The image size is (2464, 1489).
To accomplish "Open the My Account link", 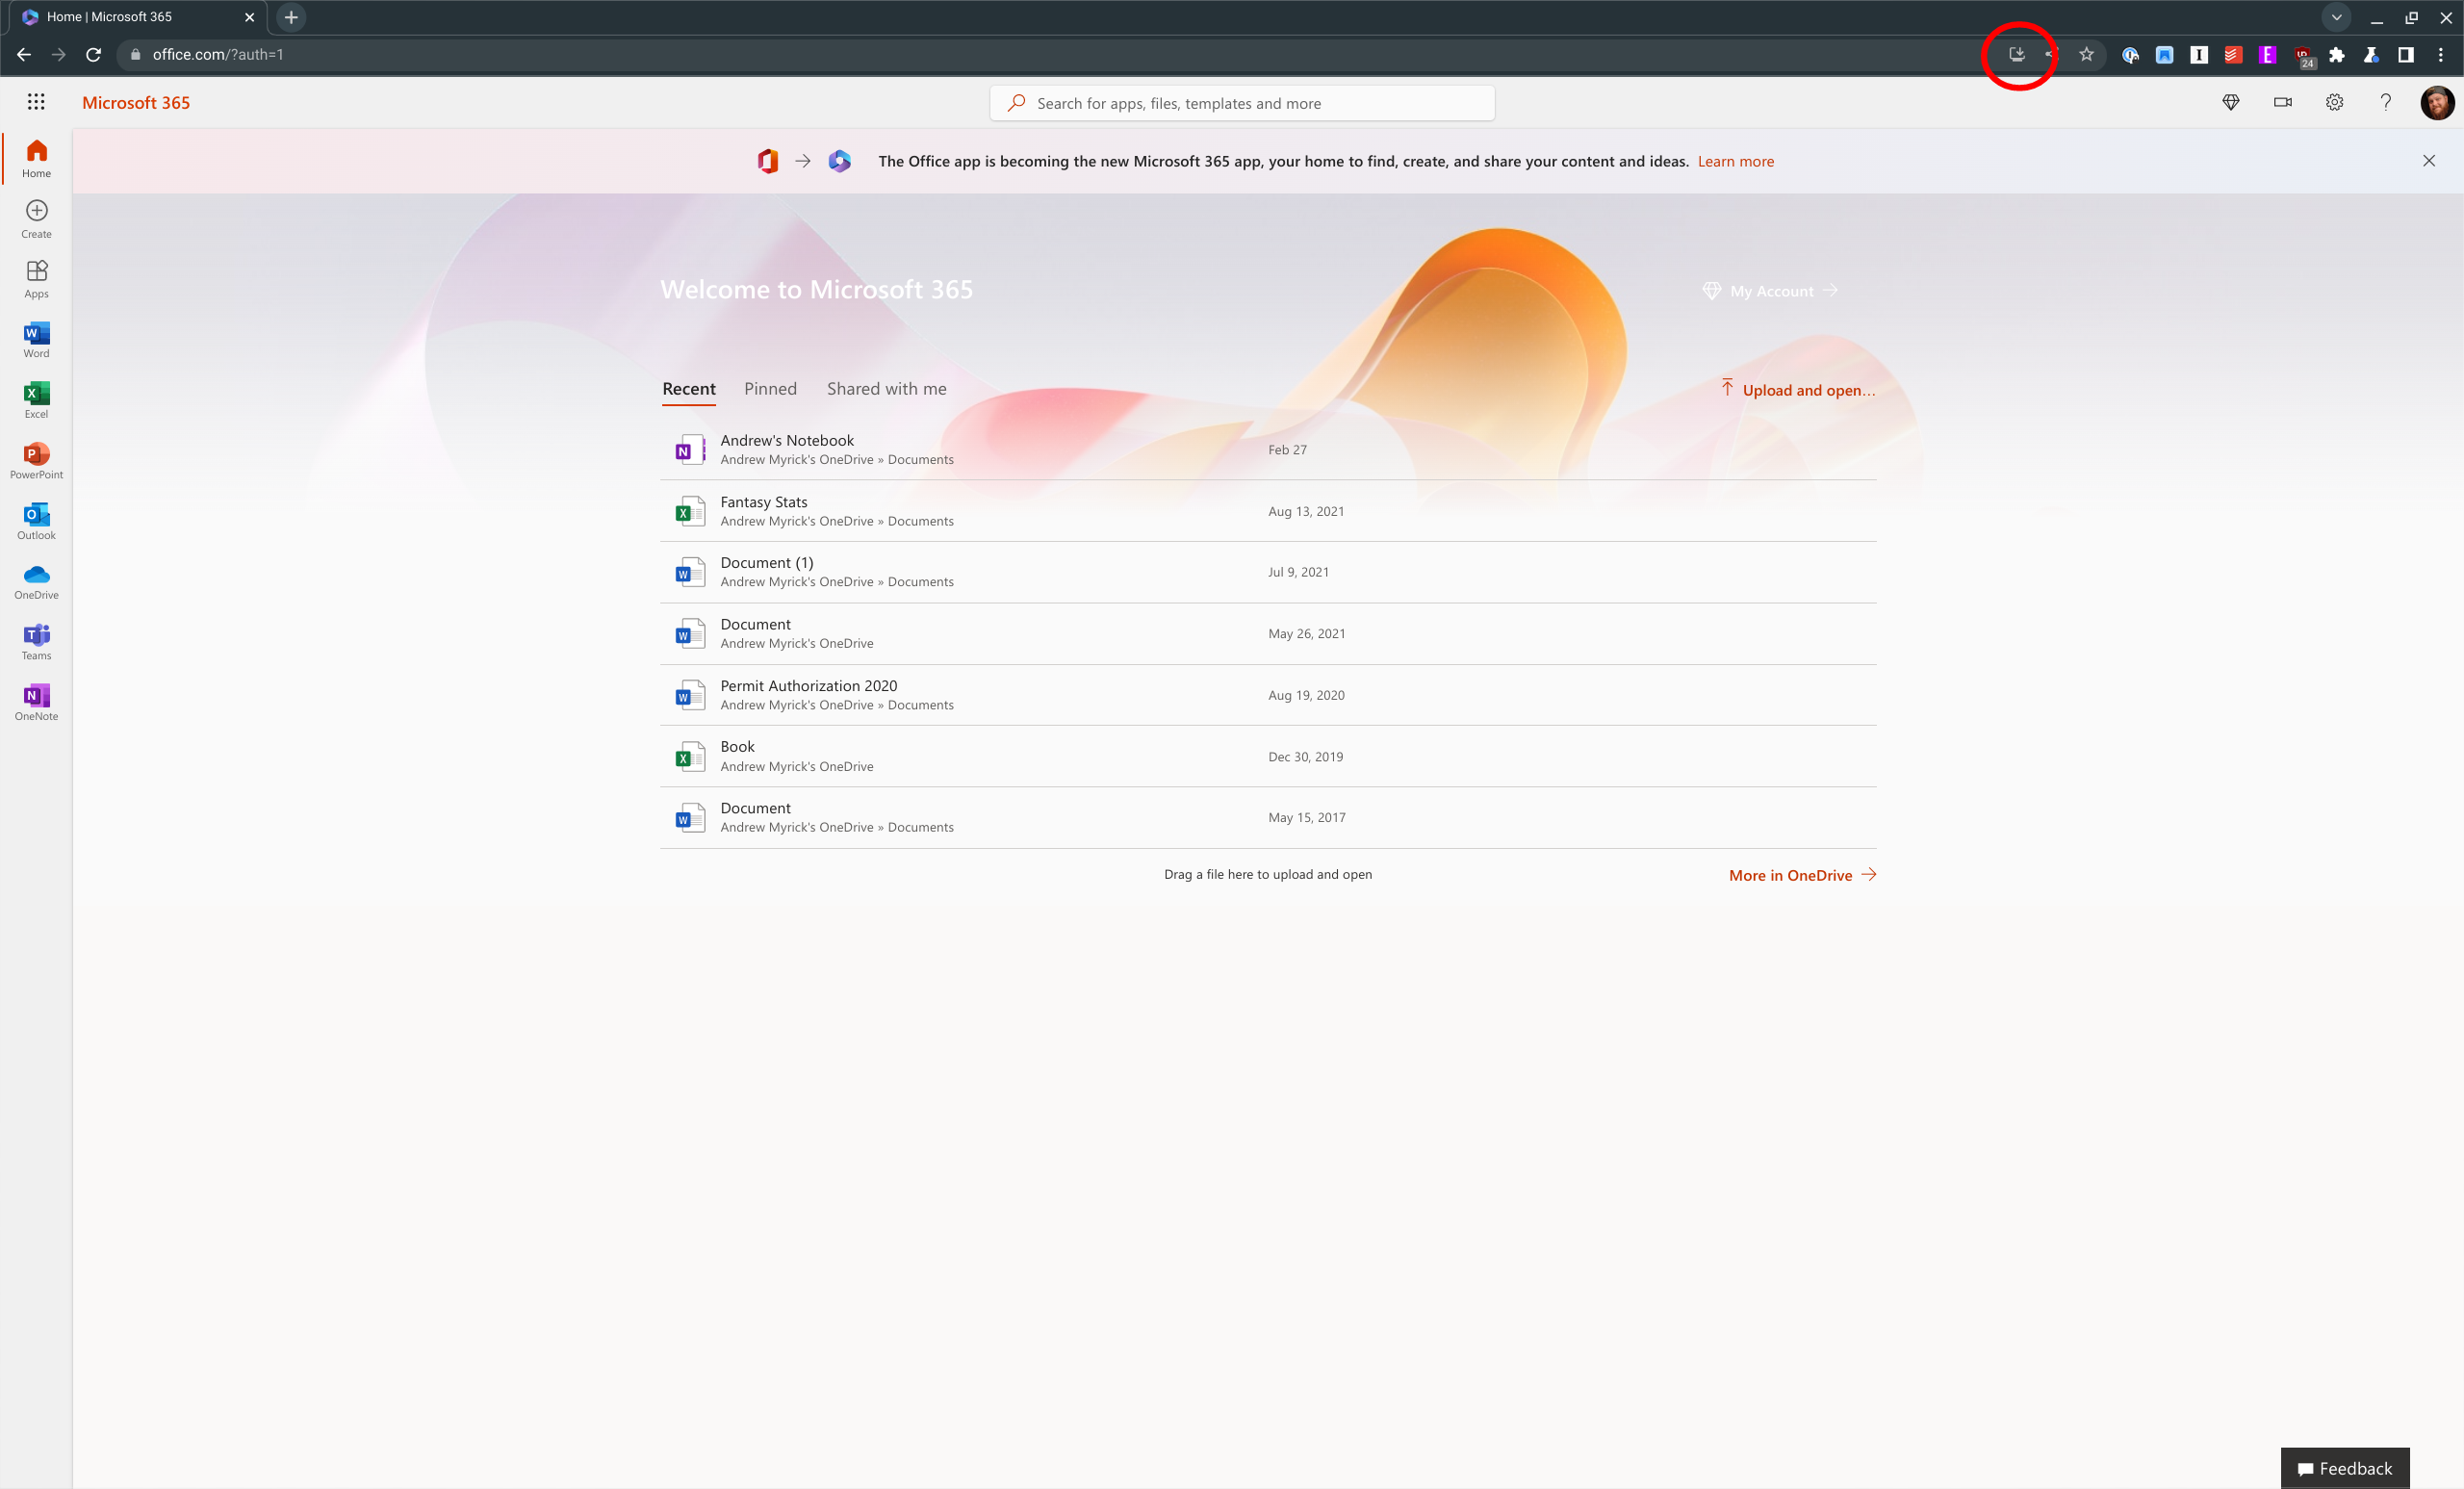I will (1771, 291).
